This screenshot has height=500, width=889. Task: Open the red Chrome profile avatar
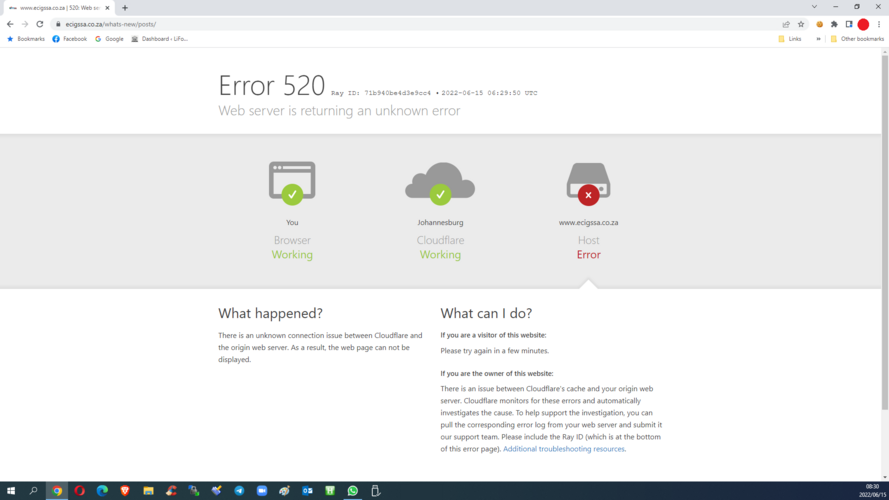(x=863, y=24)
